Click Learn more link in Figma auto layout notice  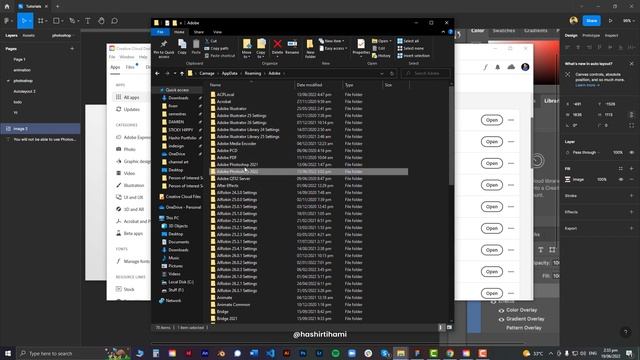click(587, 85)
